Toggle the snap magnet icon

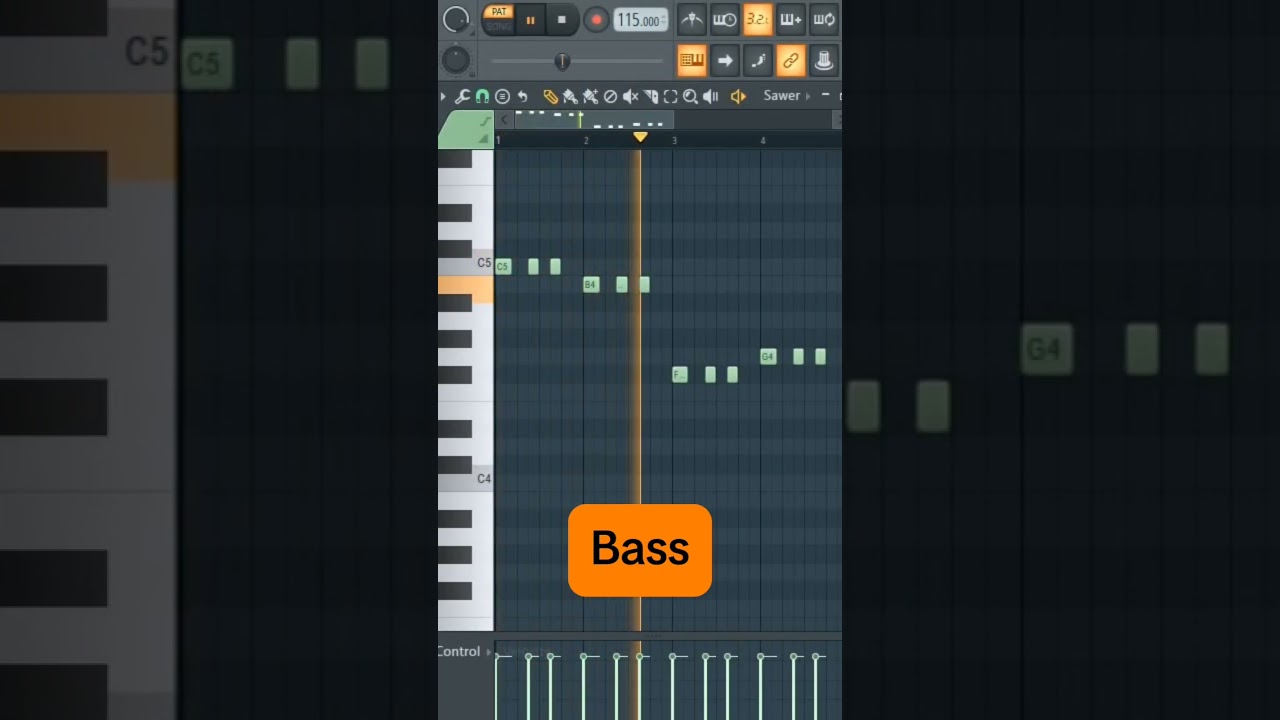pos(482,97)
